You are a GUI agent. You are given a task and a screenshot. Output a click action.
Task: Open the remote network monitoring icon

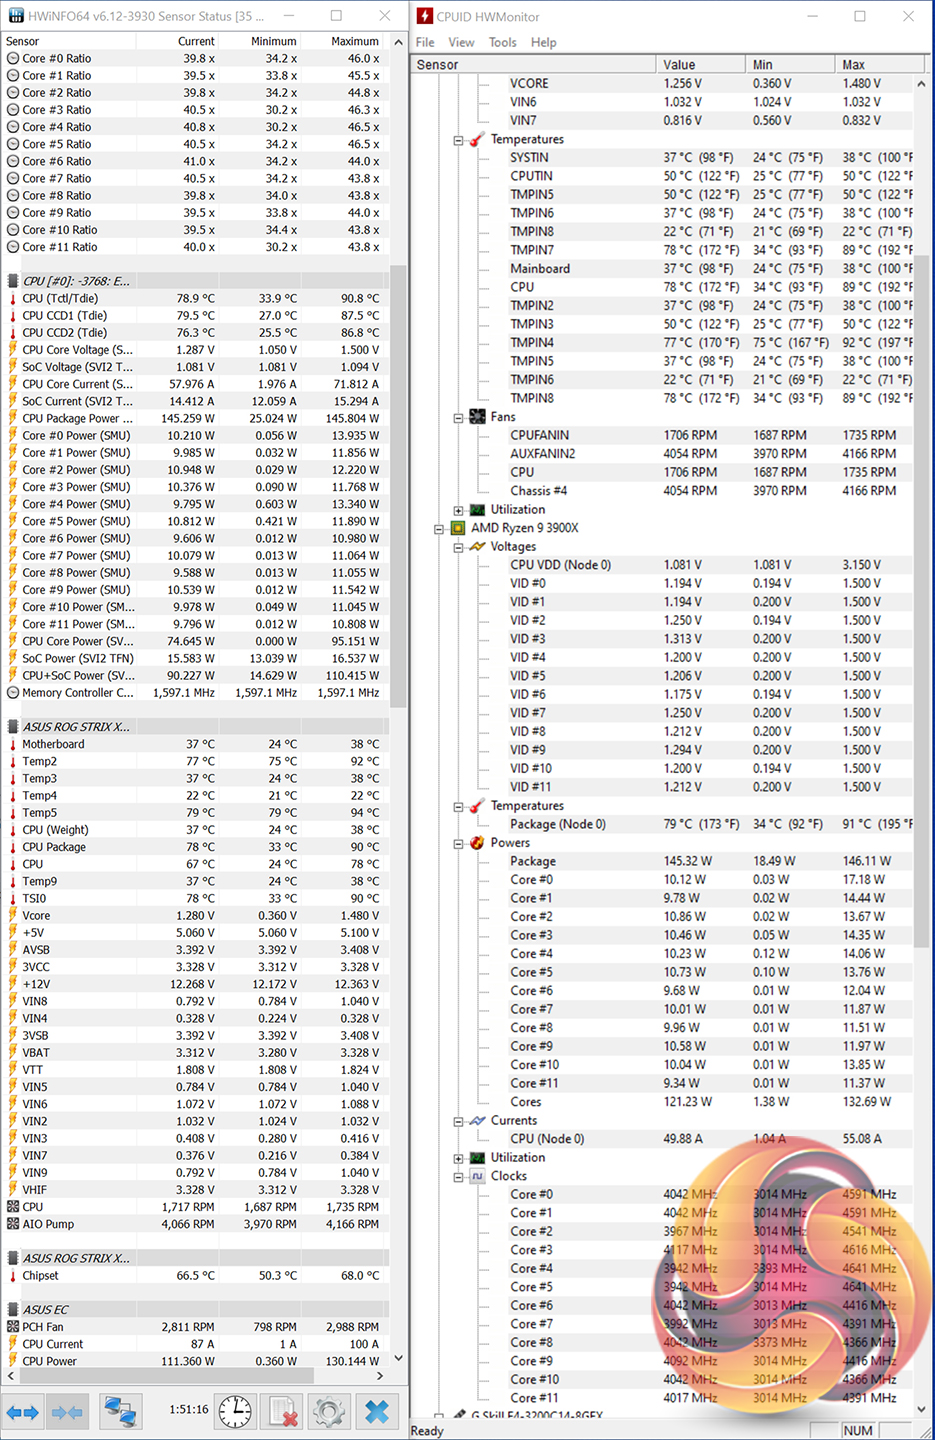point(121,1412)
